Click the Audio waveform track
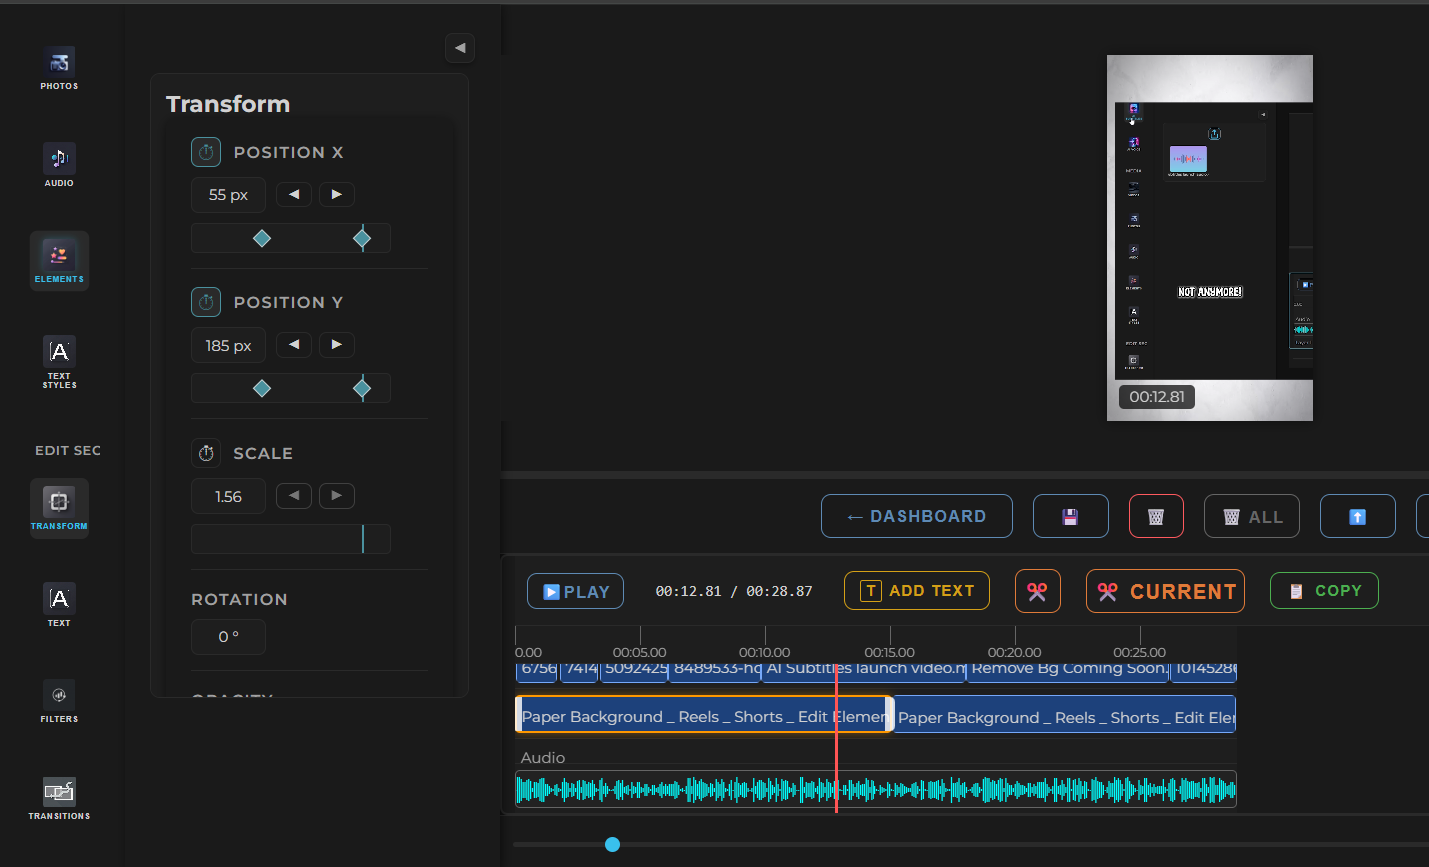Viewport: 1429px width, 867px height. point(876,789)
